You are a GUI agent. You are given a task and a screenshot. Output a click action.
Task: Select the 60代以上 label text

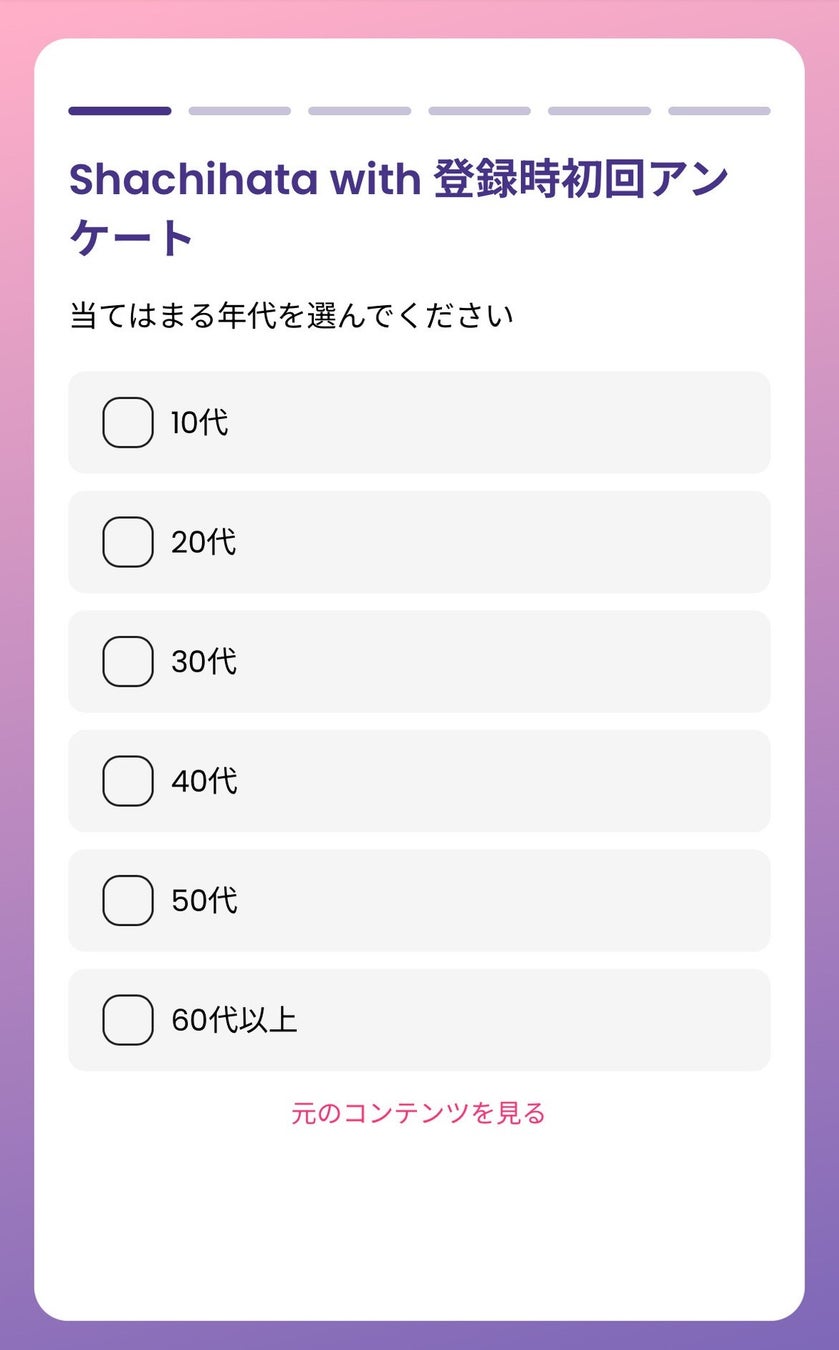pos(234,1020)
